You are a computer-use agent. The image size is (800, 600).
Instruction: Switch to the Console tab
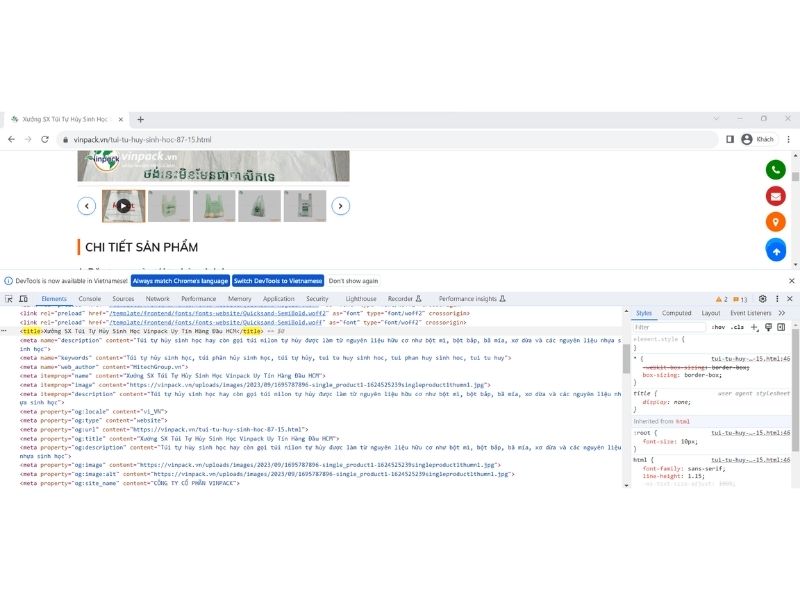tap(90, 299)
